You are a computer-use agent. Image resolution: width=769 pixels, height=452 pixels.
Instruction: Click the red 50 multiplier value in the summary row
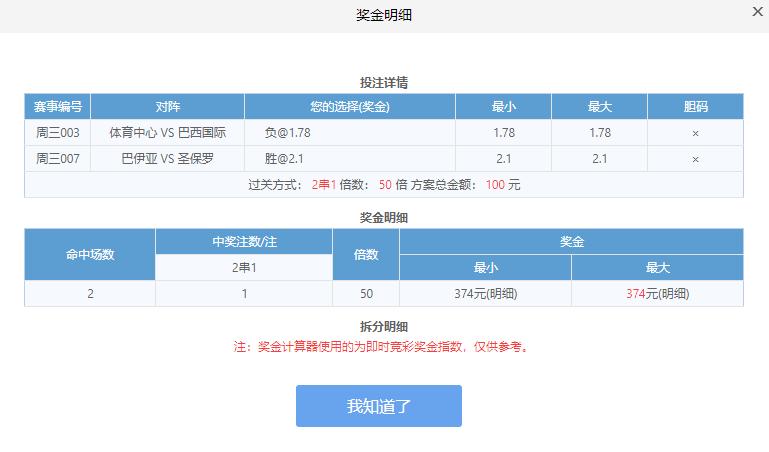[x=385, y=184]
